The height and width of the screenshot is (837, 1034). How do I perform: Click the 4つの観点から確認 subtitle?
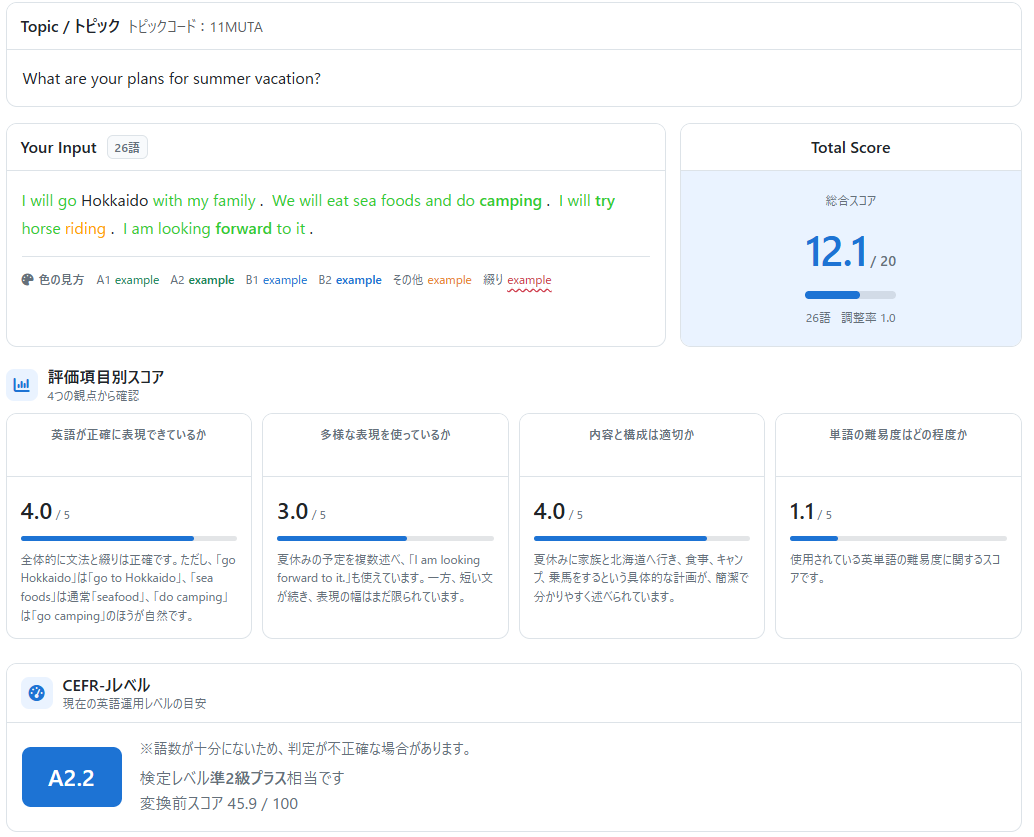point(93,396)
